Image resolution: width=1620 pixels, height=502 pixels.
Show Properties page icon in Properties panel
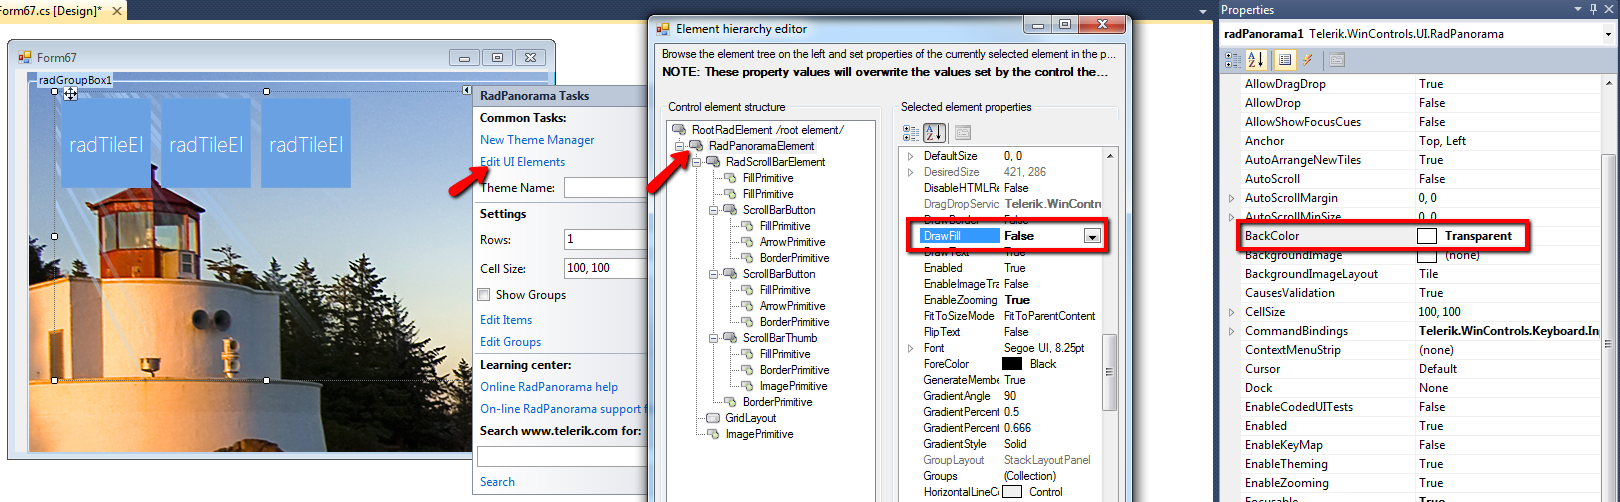1285,60
